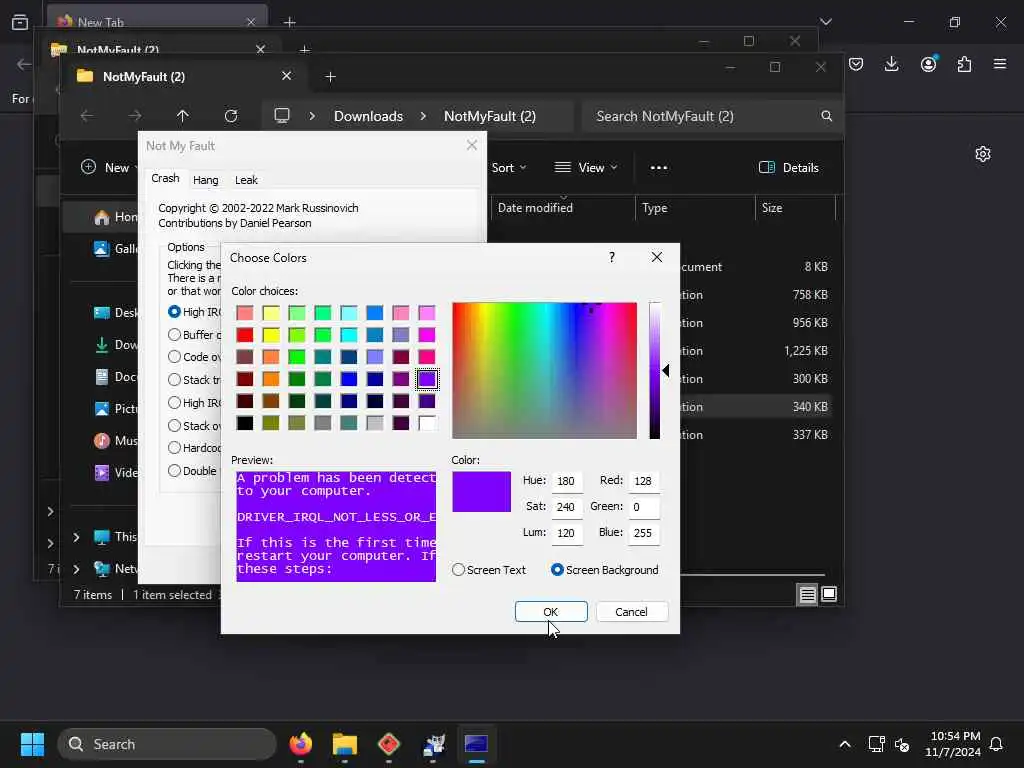
Task: Switch Explorer to details list view icon
Action: (807, 594)
